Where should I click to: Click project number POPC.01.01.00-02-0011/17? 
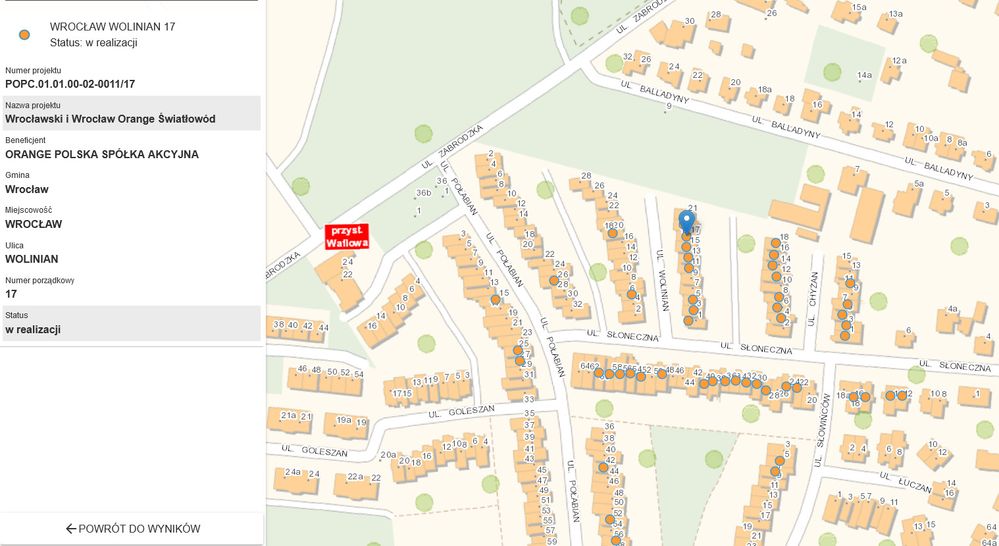70,84
